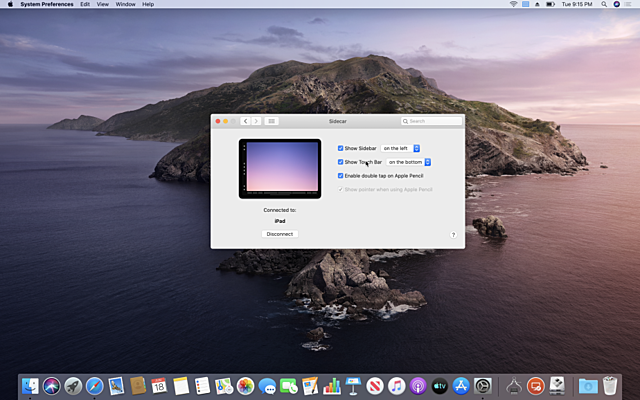
Task: Click the Search field in Sidecar window
Action: coord(431,121)
